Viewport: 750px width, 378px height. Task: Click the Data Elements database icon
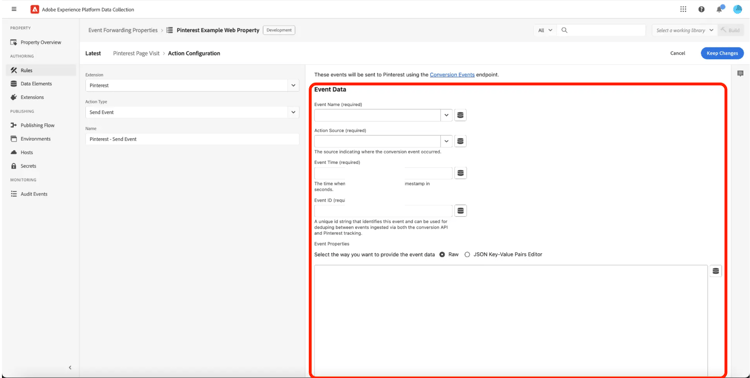pos(14,84)
